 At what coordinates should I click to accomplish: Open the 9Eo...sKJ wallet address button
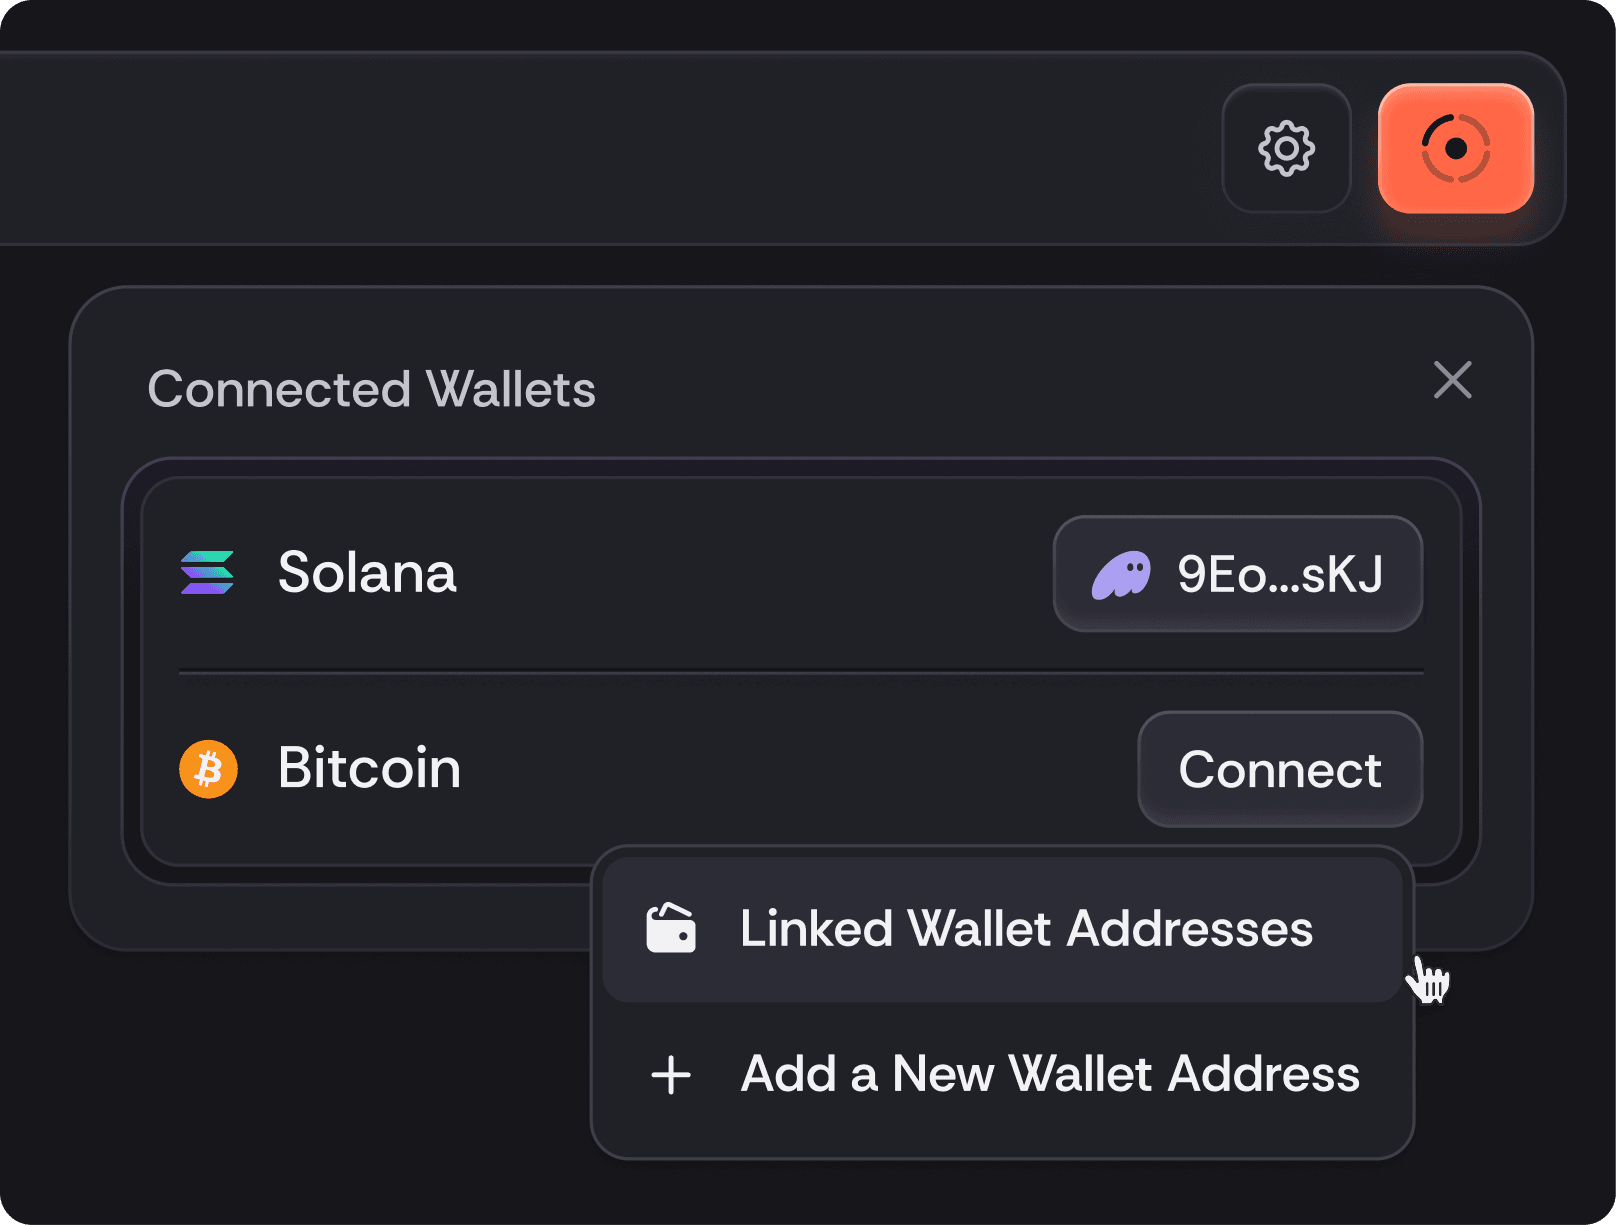coord(1237,574)
